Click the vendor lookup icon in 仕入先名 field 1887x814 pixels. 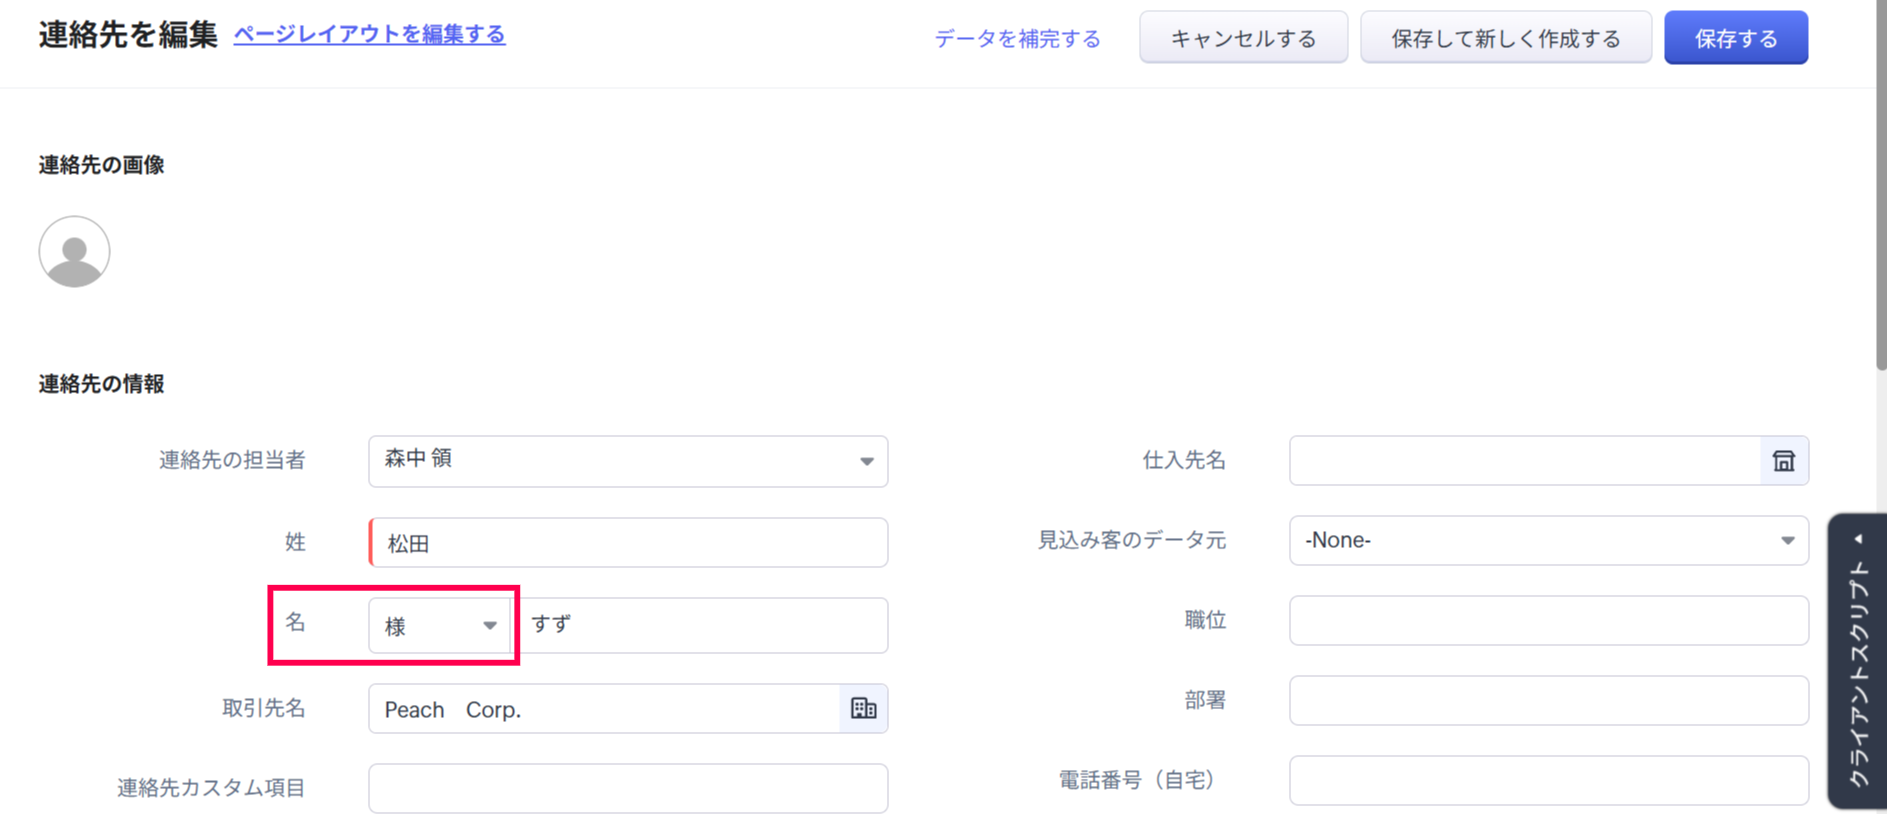(1783, 461)
